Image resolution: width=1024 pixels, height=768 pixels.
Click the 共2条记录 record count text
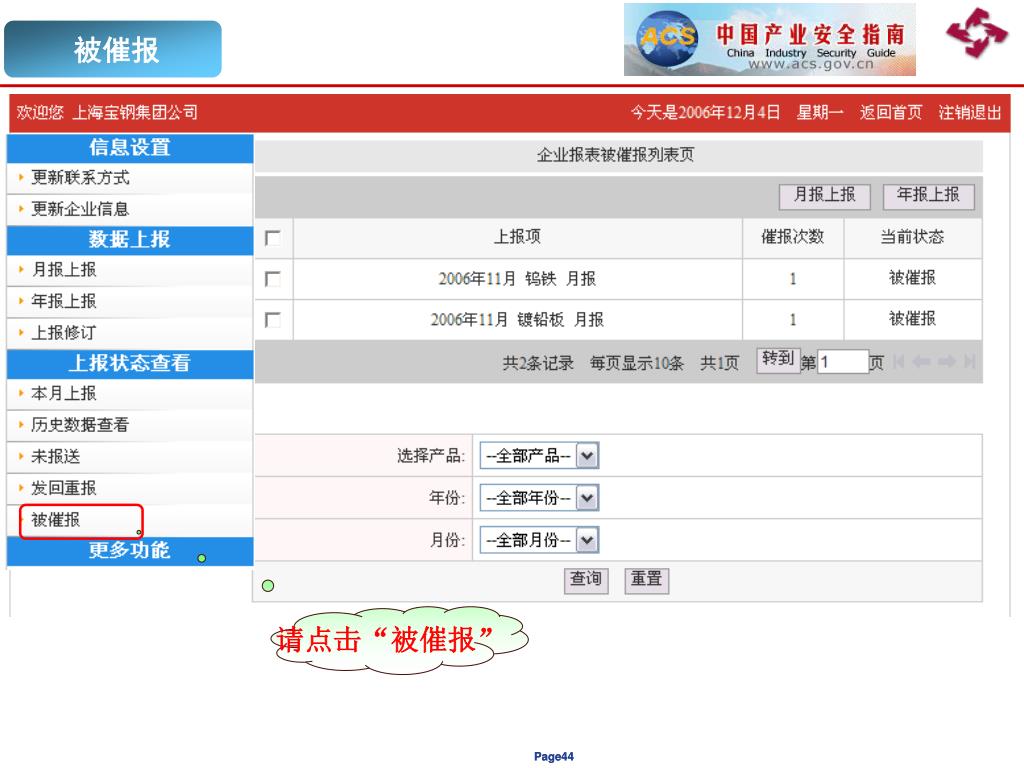pos(538,363)
